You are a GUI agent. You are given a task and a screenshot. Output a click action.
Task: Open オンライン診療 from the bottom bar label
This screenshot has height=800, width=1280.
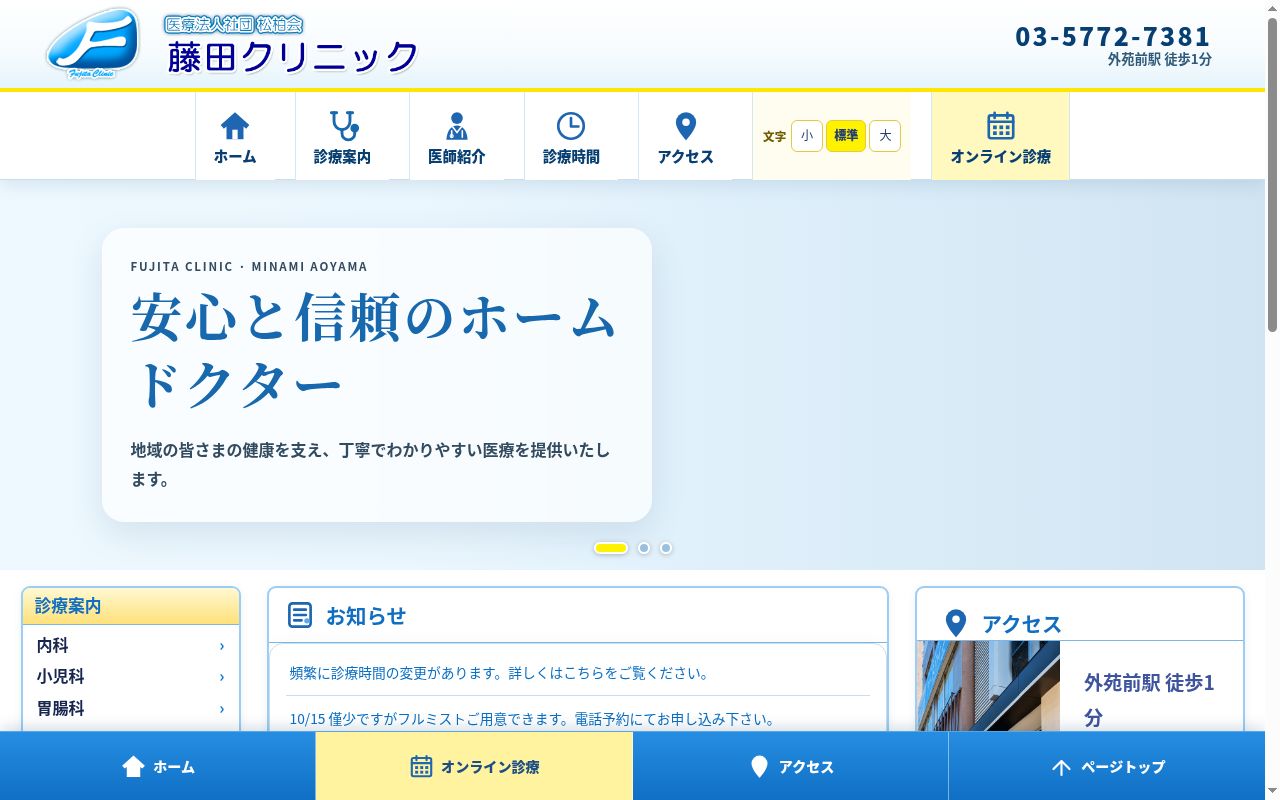tap(490, 767)
